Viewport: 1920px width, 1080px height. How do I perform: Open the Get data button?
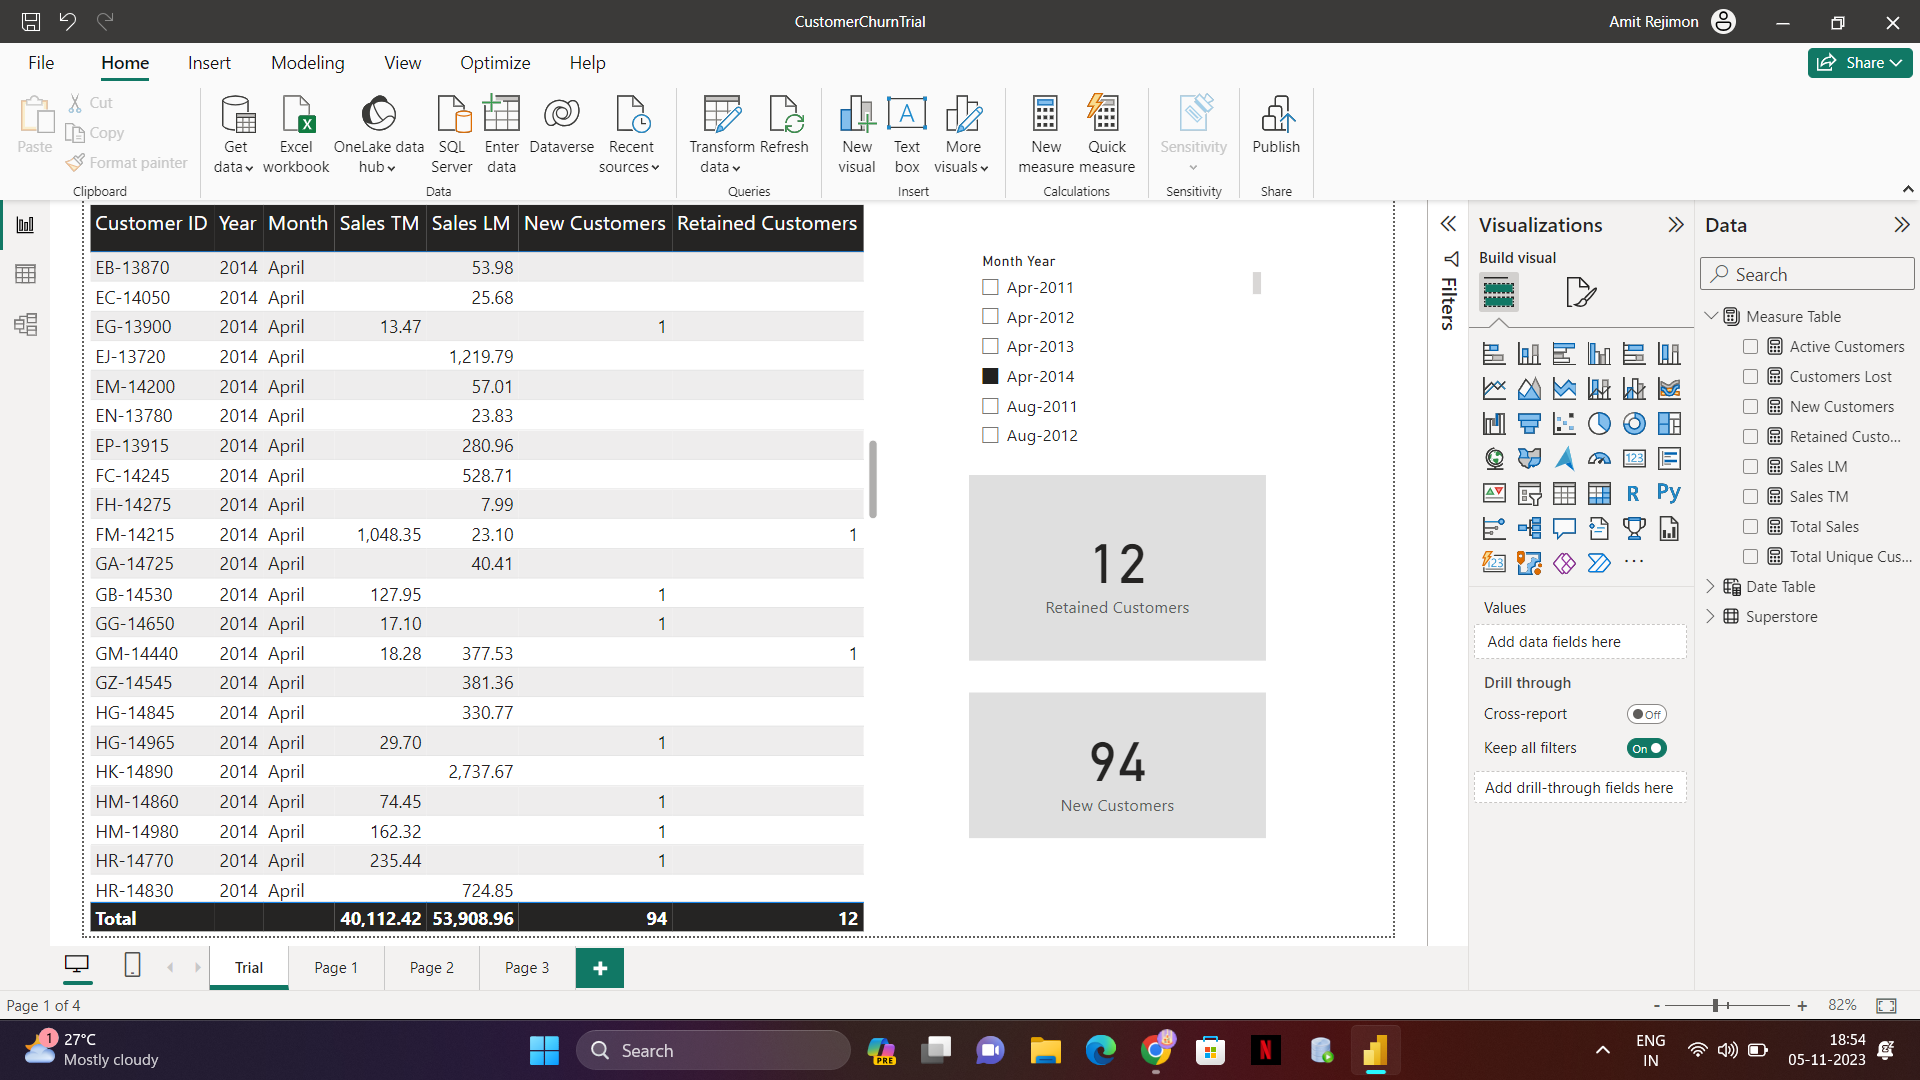[x=235, y=135]
